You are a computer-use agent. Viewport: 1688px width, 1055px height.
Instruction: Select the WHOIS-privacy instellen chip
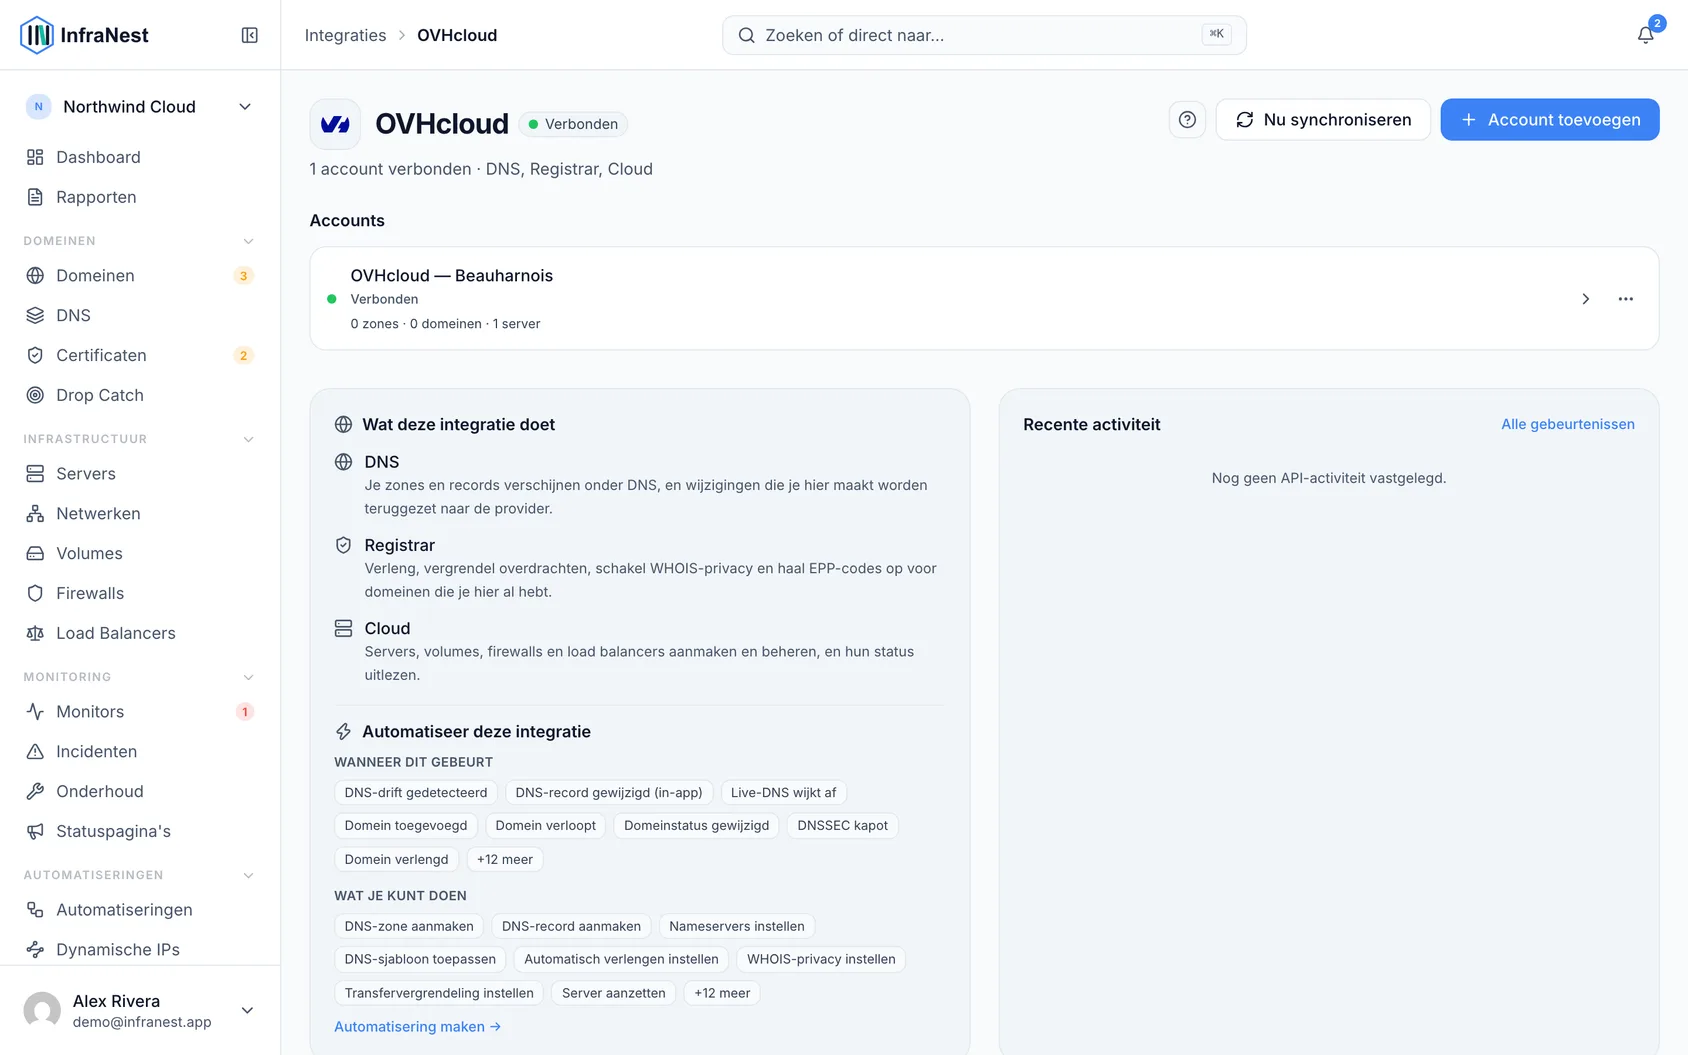point(821,959)
